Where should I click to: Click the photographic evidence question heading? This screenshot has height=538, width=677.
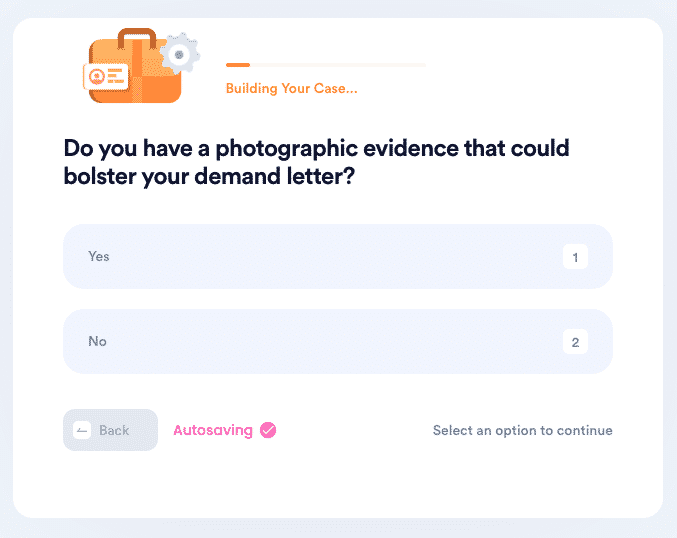[316, 162]
